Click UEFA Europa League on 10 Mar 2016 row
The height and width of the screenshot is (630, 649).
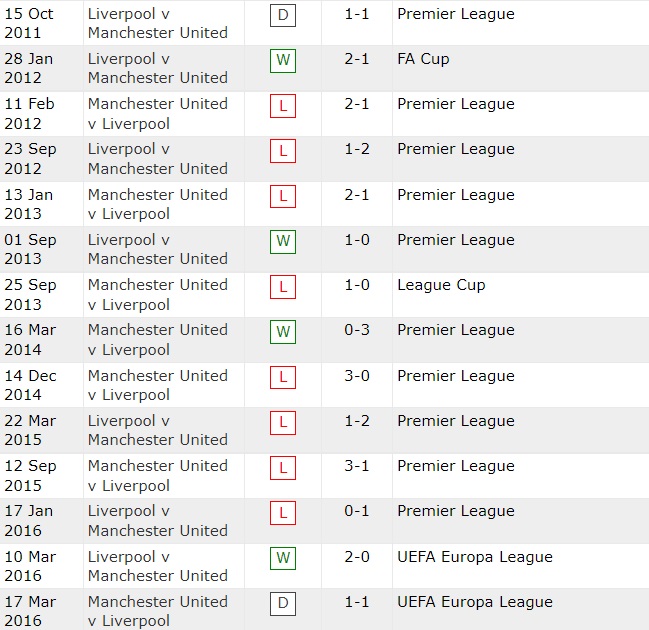(475, 557)
